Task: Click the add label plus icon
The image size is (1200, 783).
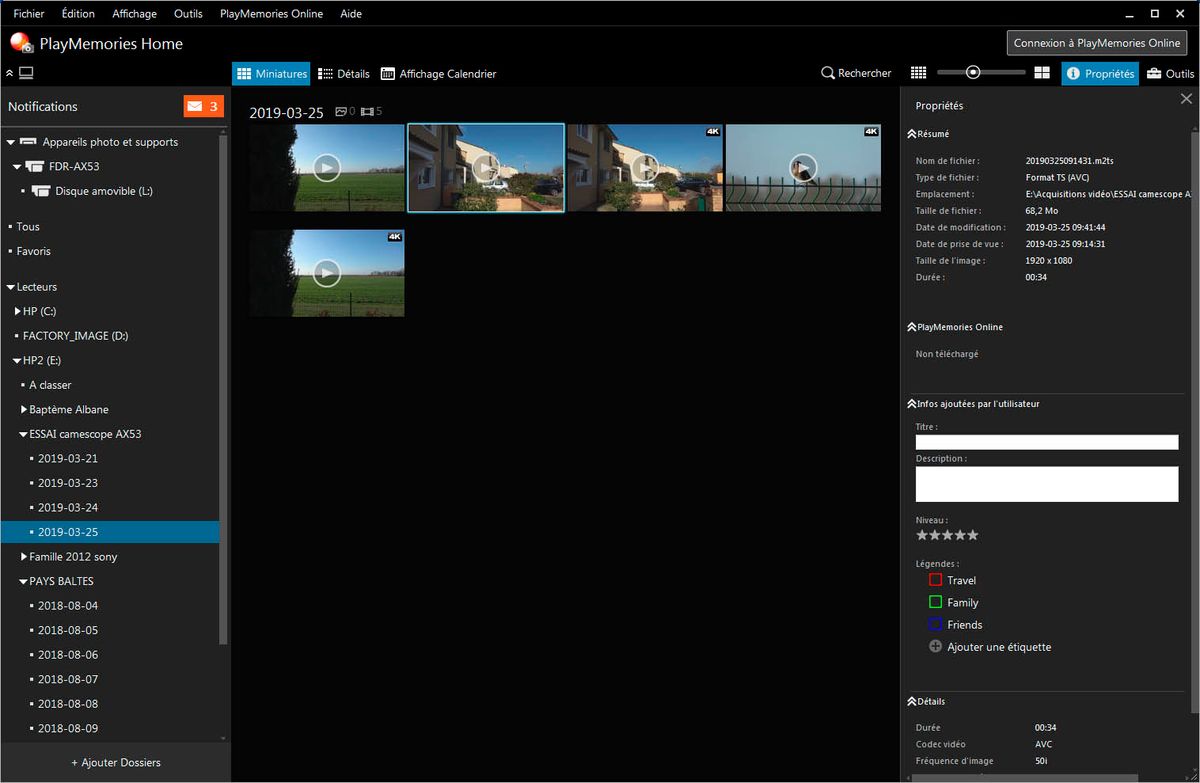Action: (936, 646)
